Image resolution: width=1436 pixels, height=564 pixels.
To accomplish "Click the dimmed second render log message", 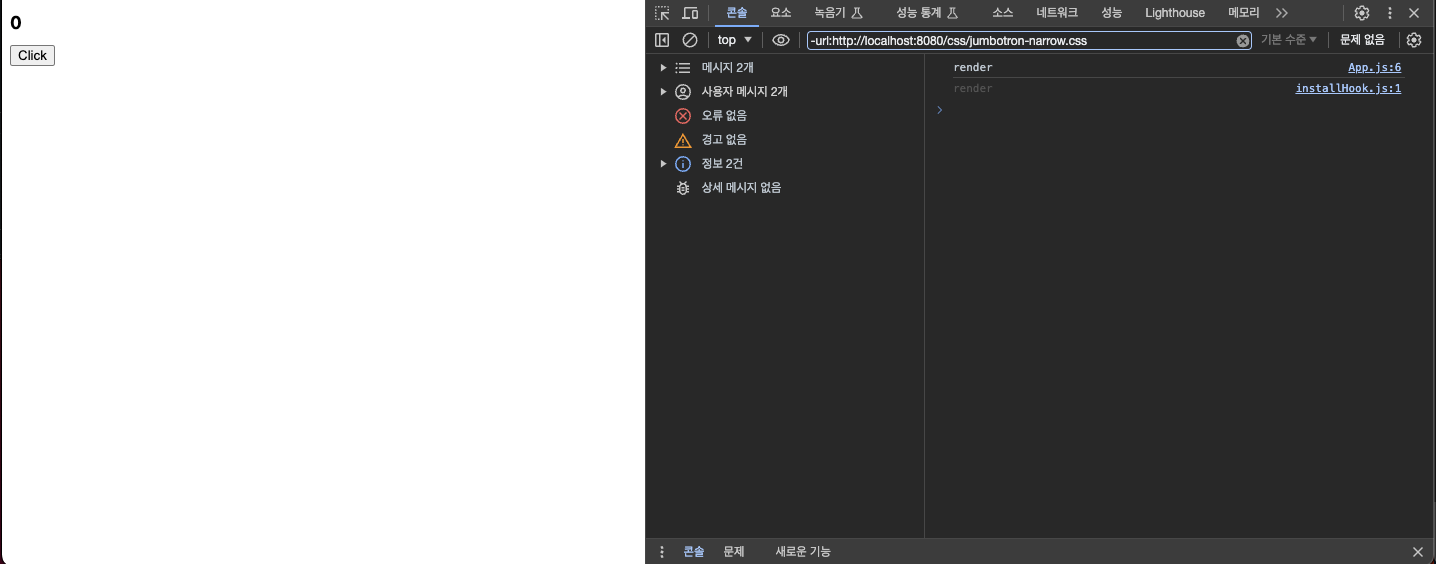I will (x=973, y=89).
